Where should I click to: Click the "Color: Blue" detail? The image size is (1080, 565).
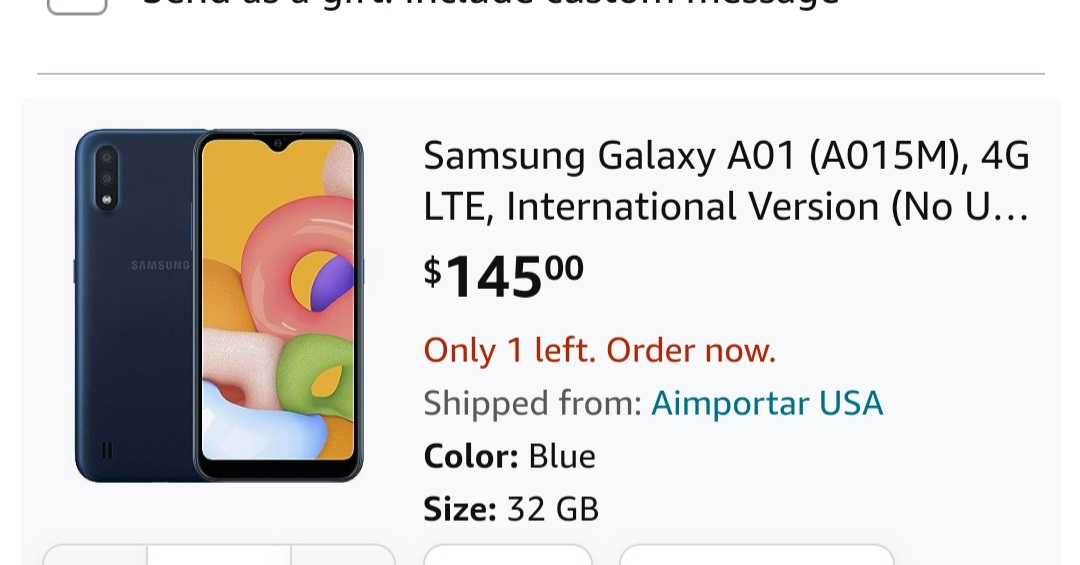[x=509, y=456]
